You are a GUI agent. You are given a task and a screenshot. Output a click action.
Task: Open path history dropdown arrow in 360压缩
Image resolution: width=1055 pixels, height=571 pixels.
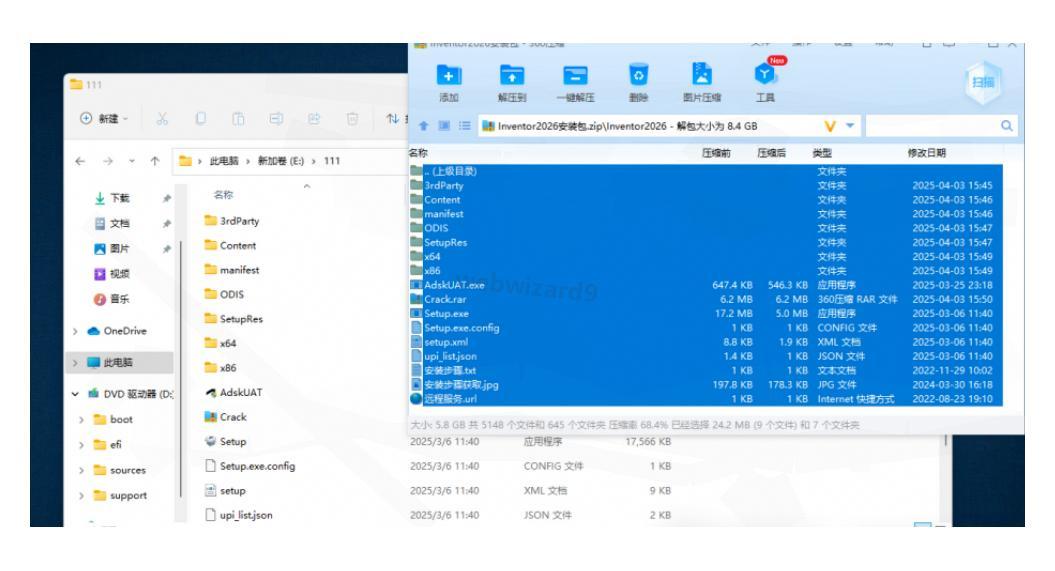click(850, 126)
